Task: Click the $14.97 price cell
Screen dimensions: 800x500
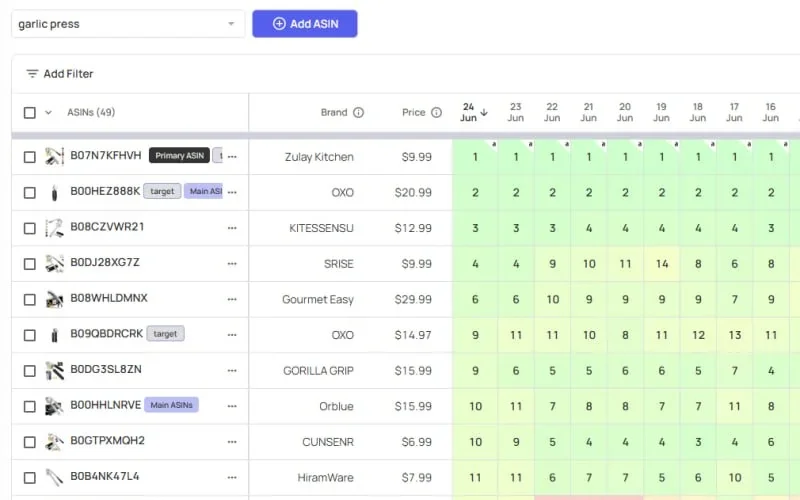Action: 413,335
